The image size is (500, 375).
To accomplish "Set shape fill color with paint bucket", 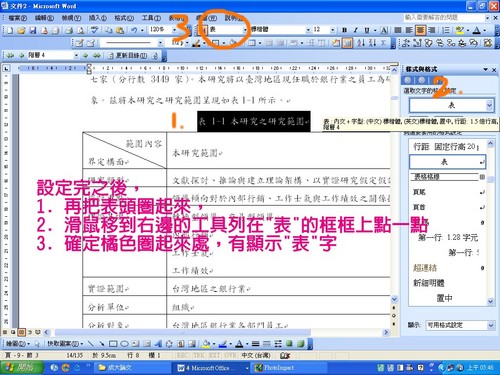I will pyautogui.click(x=206, y=343).
